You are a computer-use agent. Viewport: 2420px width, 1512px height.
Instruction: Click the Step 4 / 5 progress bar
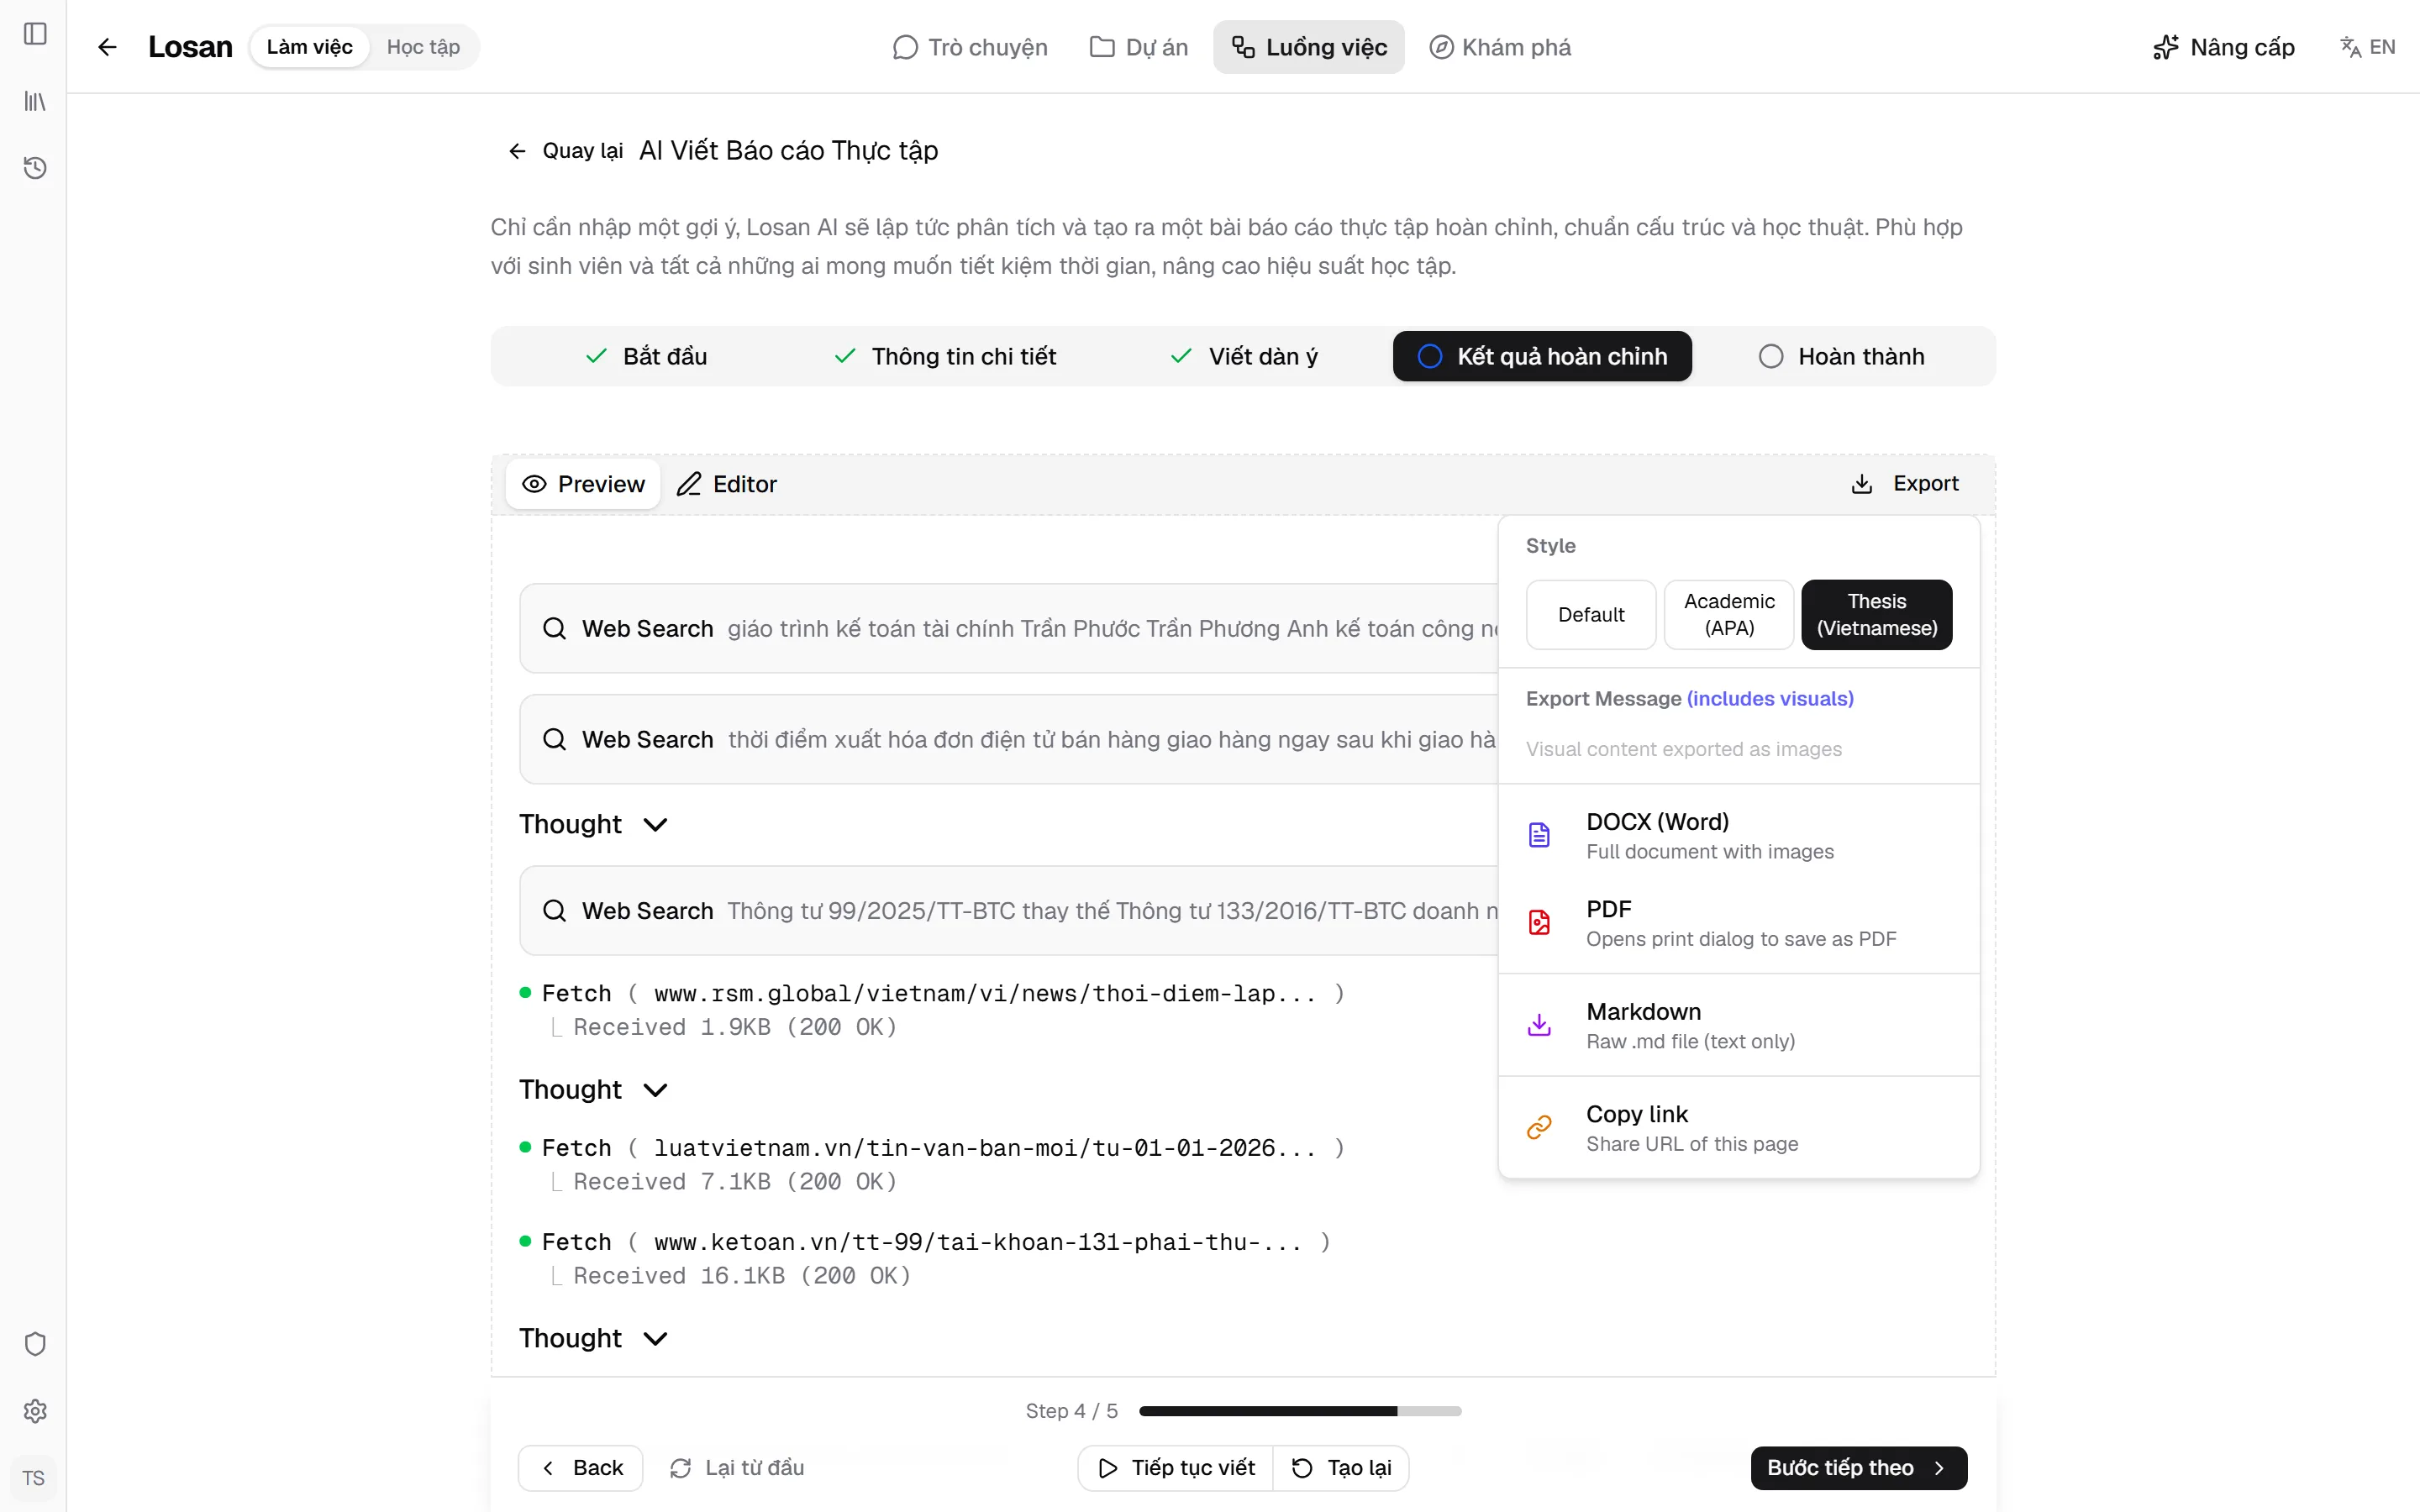tap(1300, 1411)
